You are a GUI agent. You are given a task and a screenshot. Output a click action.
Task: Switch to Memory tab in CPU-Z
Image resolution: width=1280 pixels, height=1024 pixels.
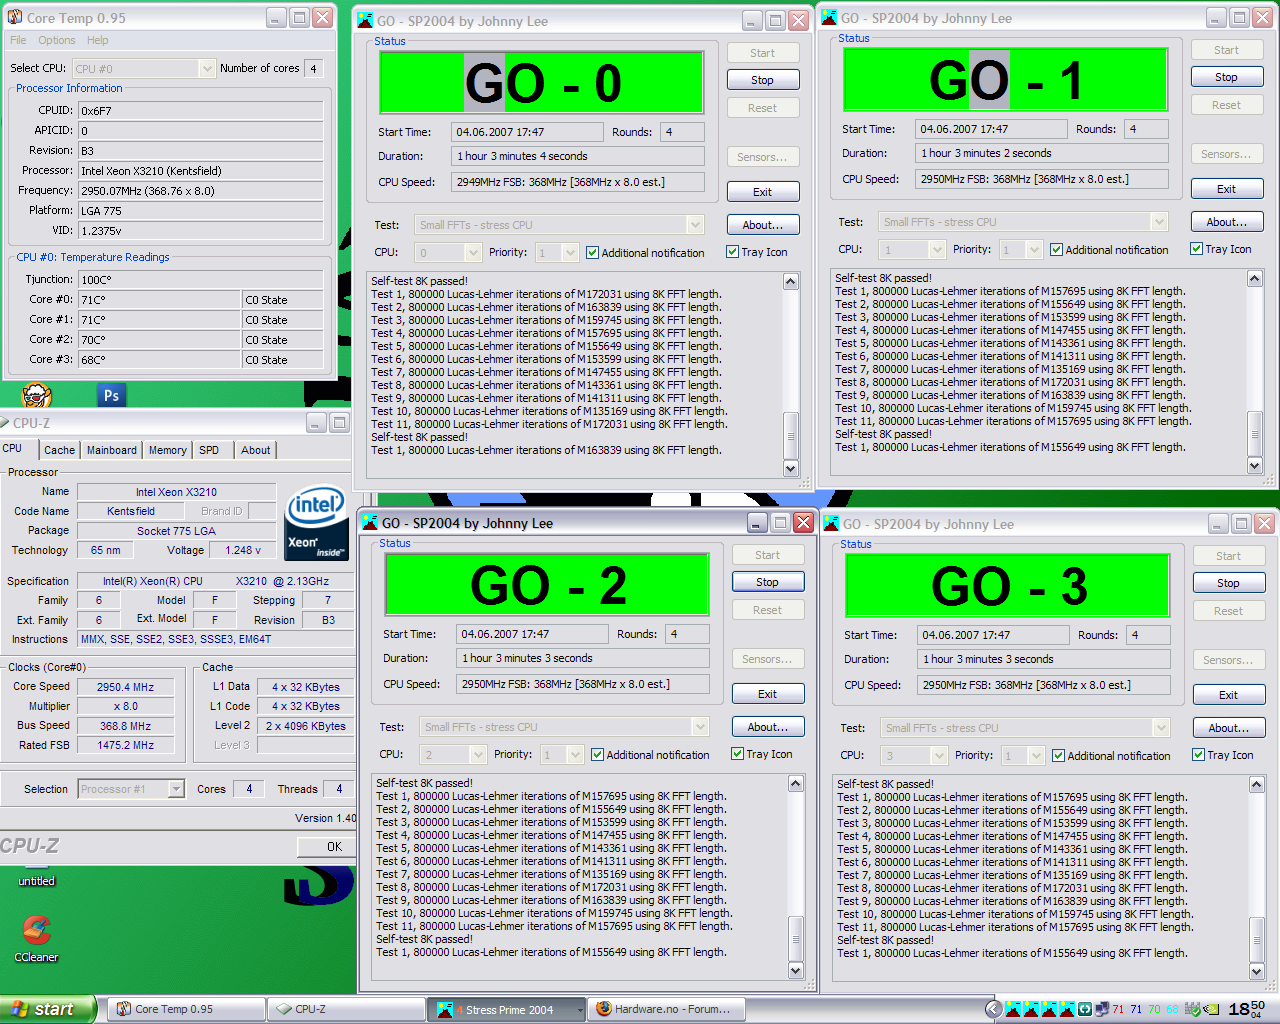click(x=168, y=450)
